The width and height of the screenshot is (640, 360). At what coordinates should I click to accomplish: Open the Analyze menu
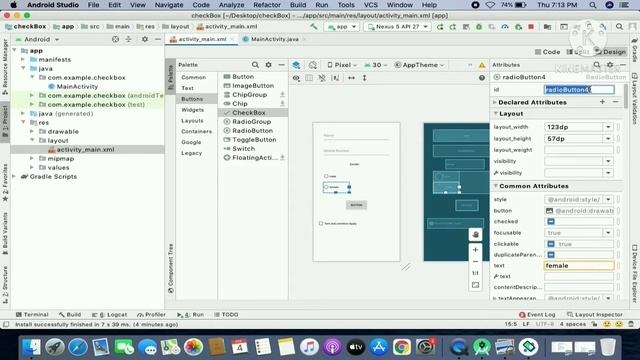[x=231, y=5]
